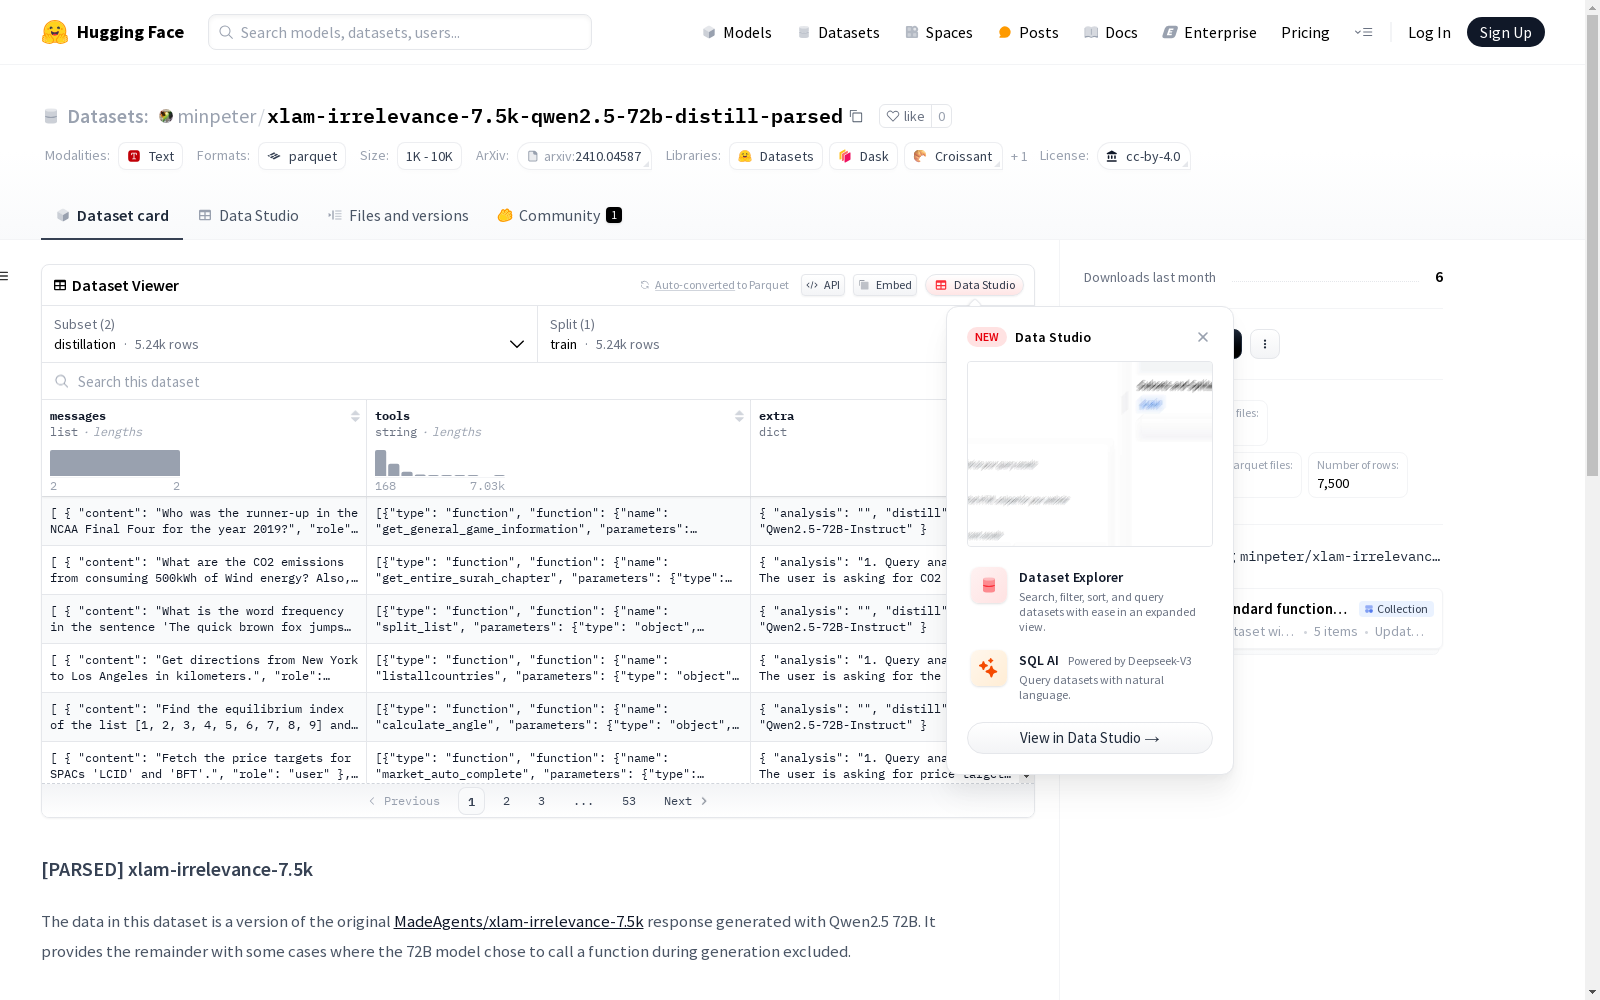Screen dimensions: 1600x1000
Task: Jump to page 53 of the dataset viewer
Action: pyautogui.click(x=628, y=801)
